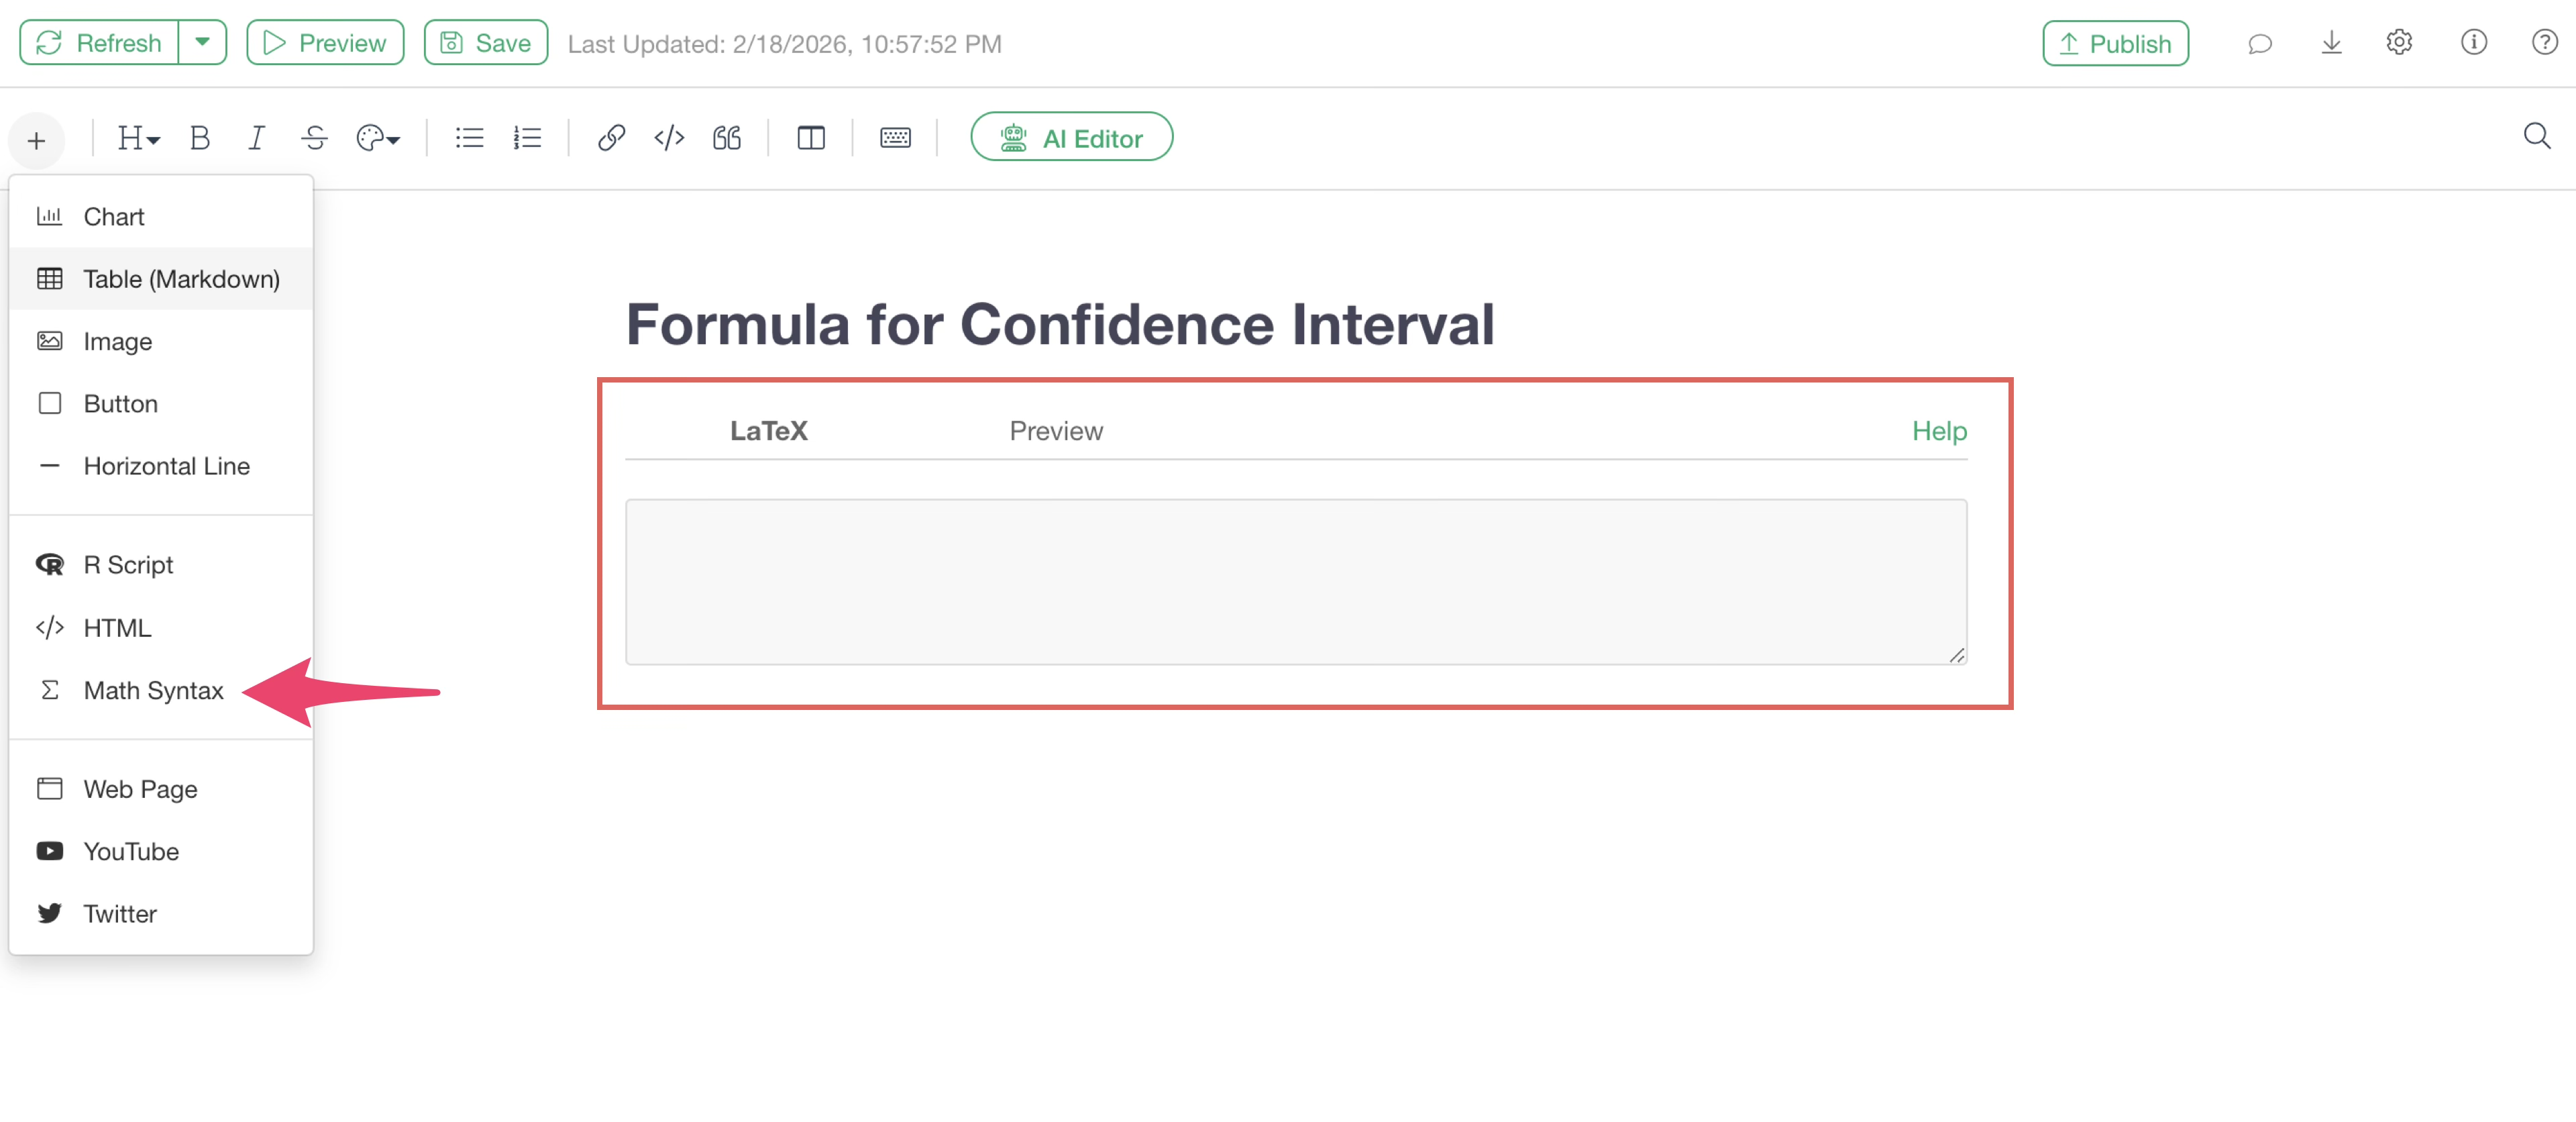Insert a bulleted list
This screenshot has height=1122, width=2576.
coord(469,138)
